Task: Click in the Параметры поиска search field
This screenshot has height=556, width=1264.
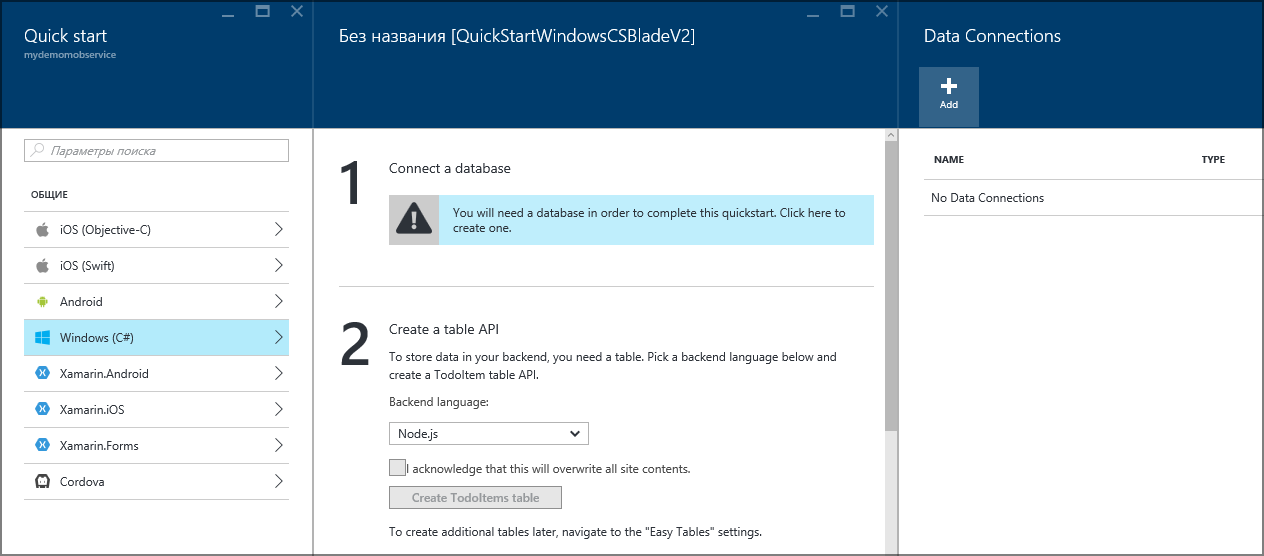Action: click(x=156, y=150)
